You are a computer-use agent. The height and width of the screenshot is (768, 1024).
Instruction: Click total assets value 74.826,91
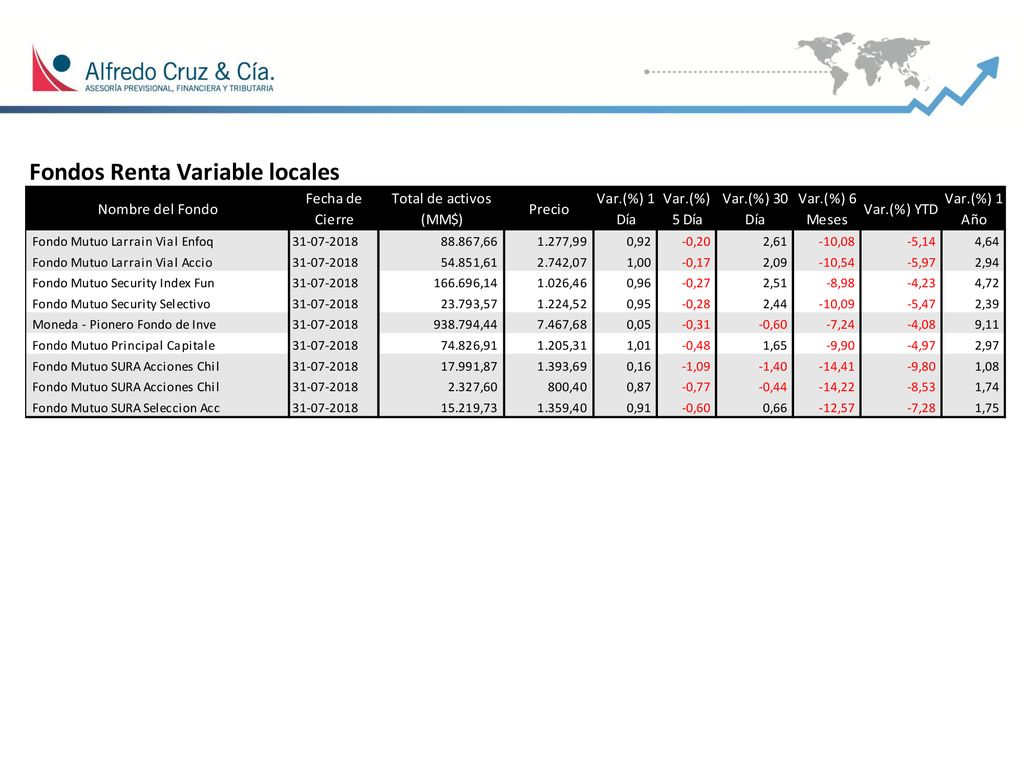[x=468, y=345]
